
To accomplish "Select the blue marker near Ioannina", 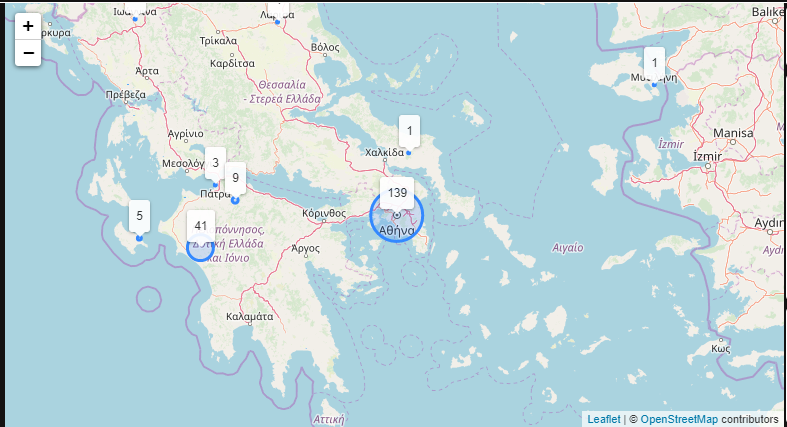I will pyautogui.click(x=135, y=19).
